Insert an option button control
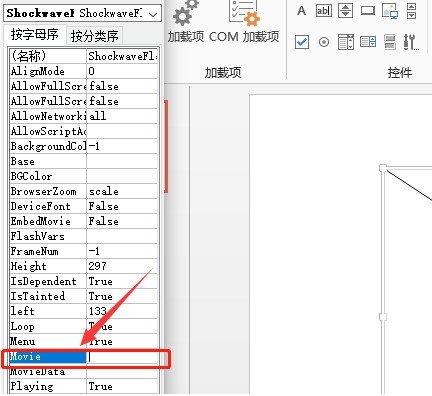Image resolution: width=432 pixels, height=396 pixels. (x=324, y=42)
